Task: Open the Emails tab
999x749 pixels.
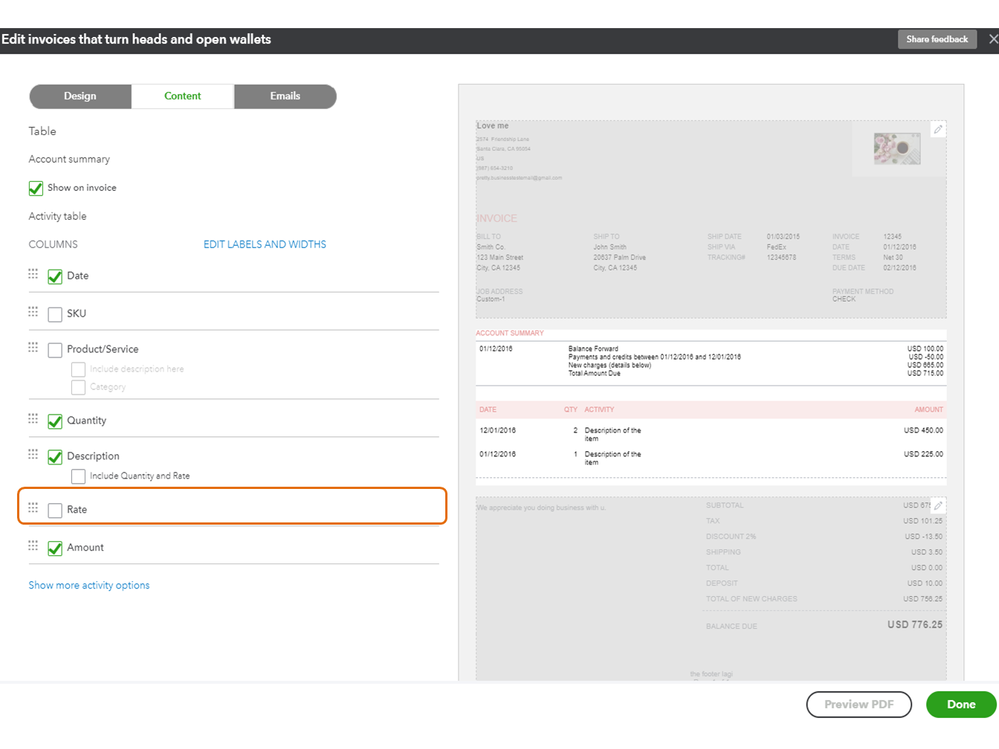Action: [285, 96]
